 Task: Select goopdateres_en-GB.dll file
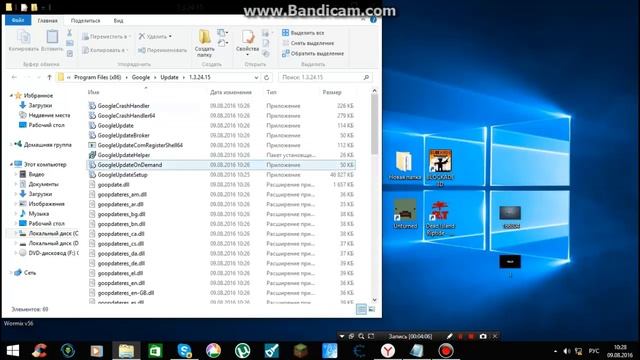[122, 293]
